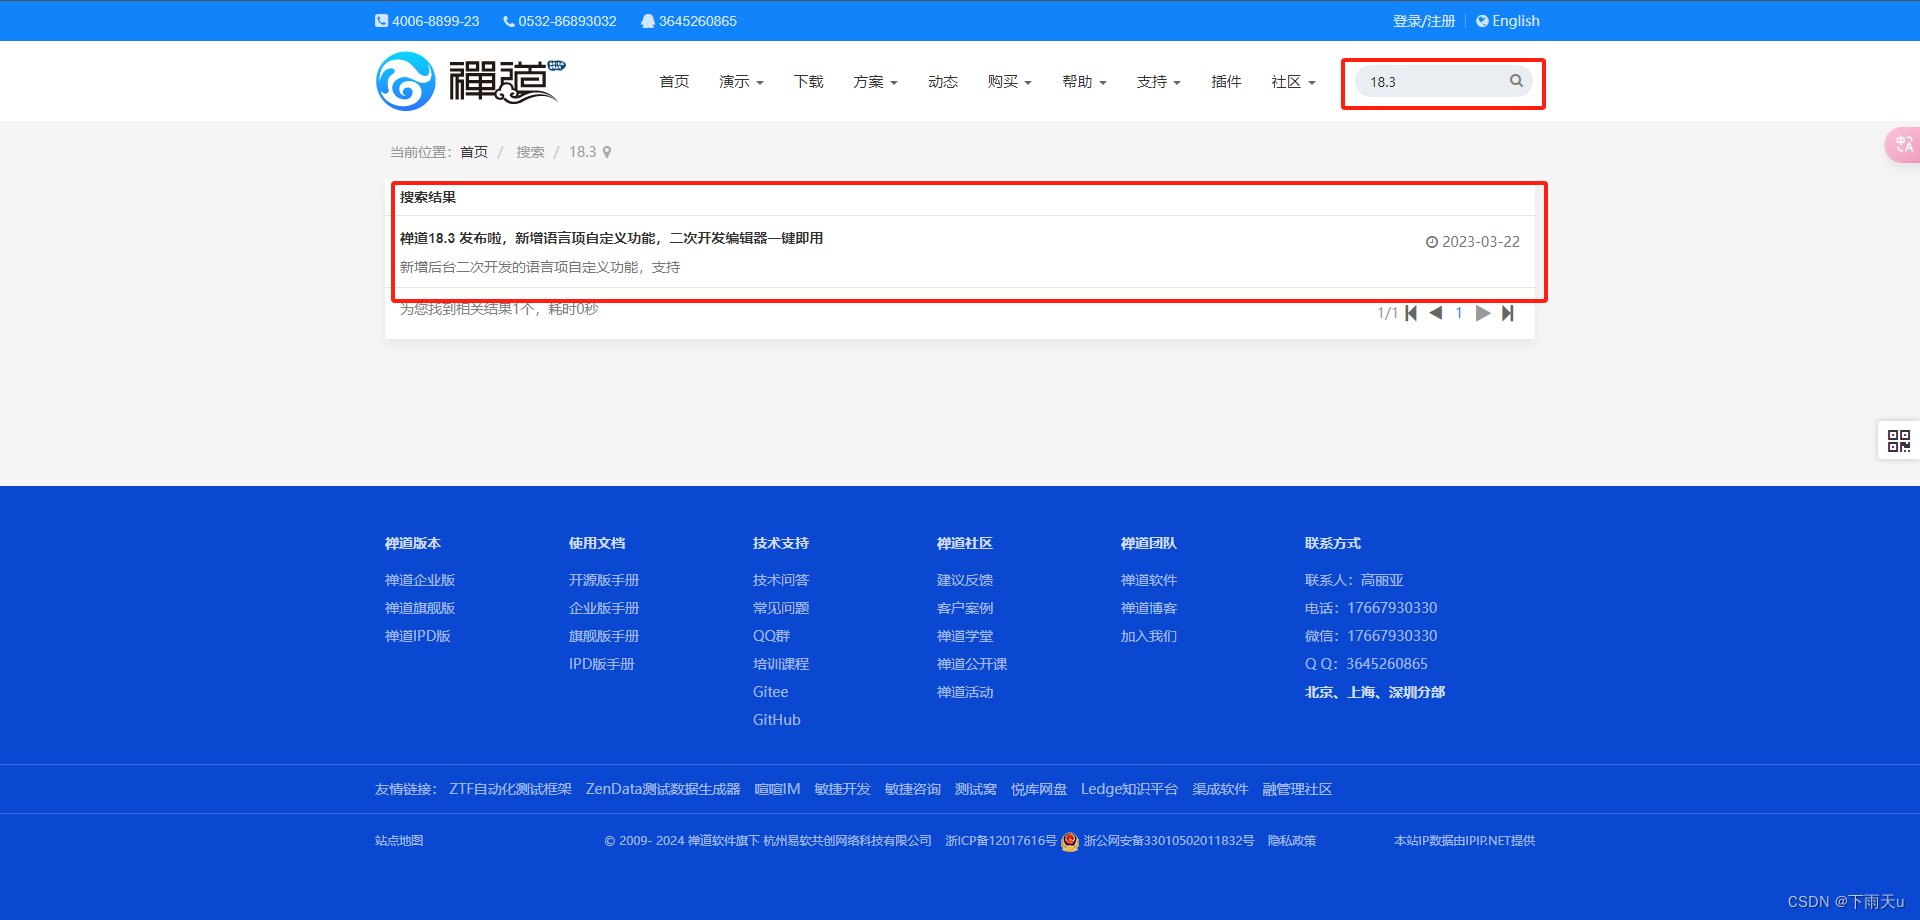Click the location pin icon in breadcrumb
This screenshot has width=1920, height=920.
607,152
